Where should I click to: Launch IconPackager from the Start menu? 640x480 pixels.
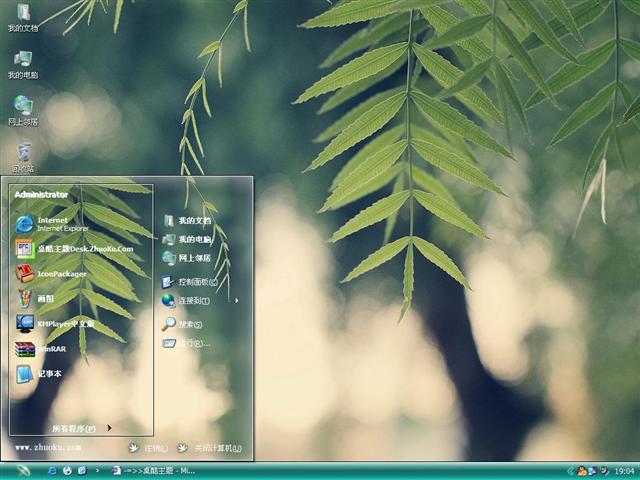tap(60, 273)
